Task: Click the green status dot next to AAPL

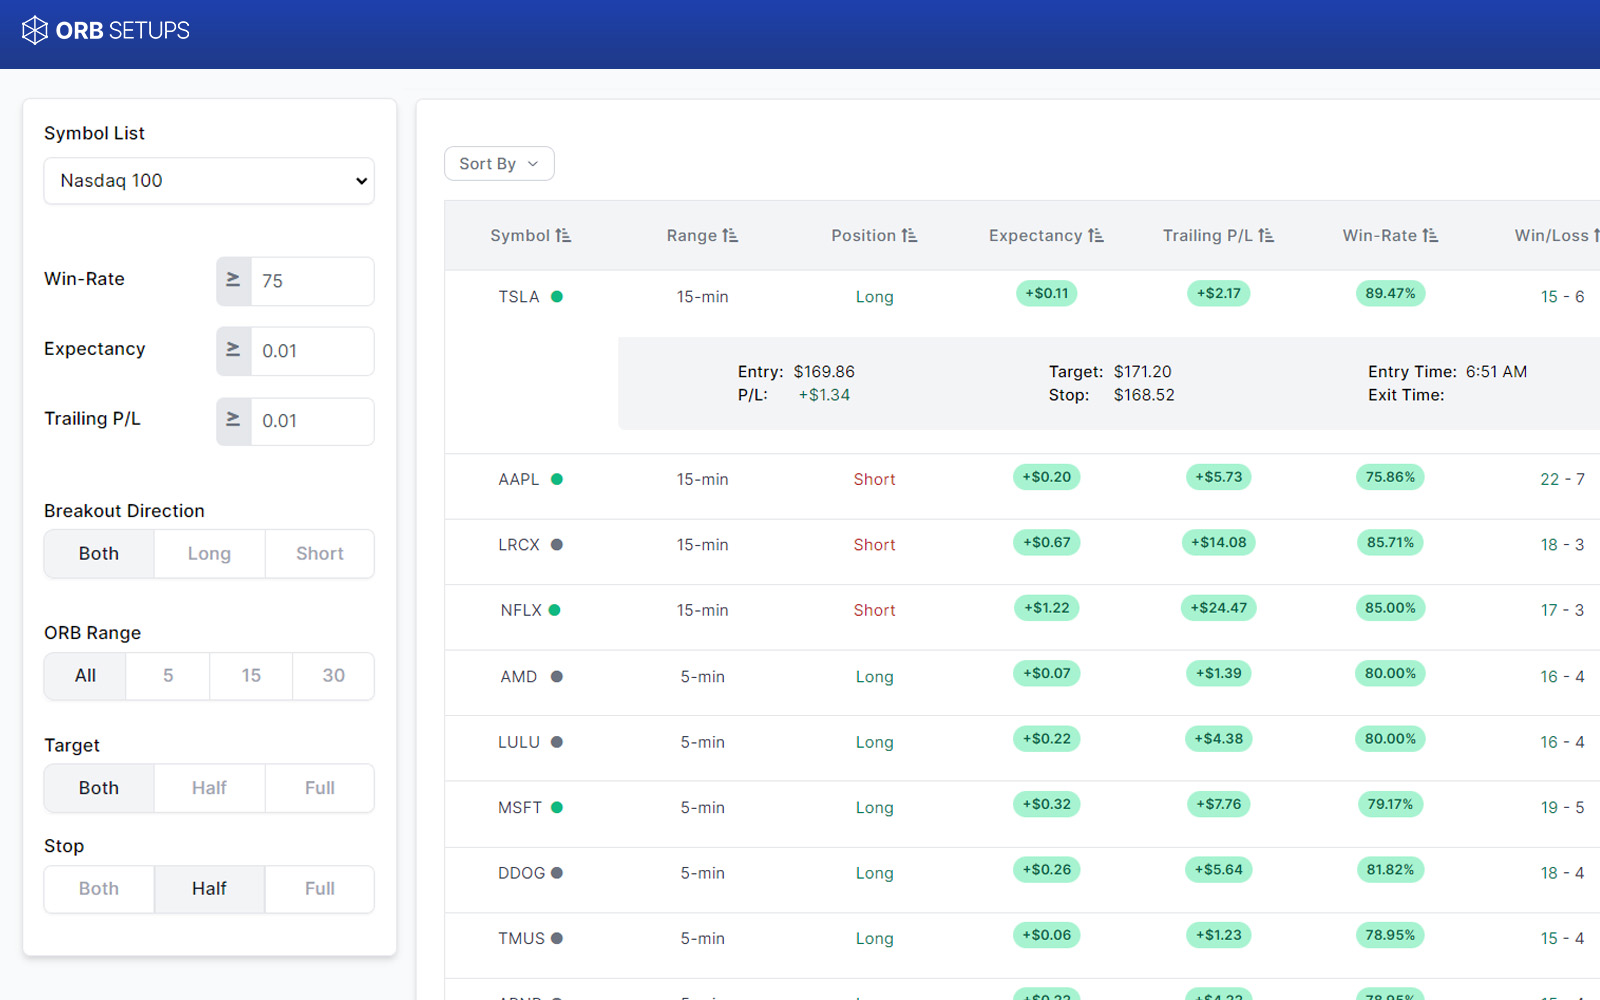Action: point(557,479)
